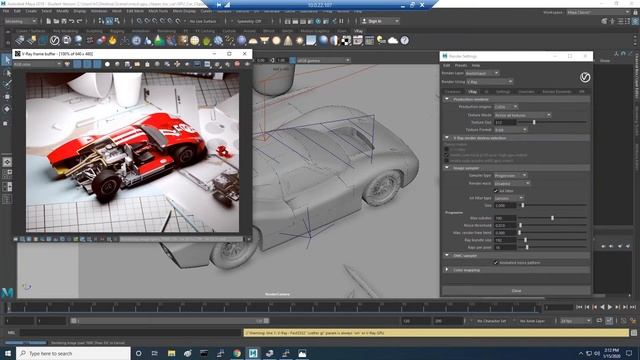Click the Play forward button in timeline controls
The image size is (640, 360).
610,307
